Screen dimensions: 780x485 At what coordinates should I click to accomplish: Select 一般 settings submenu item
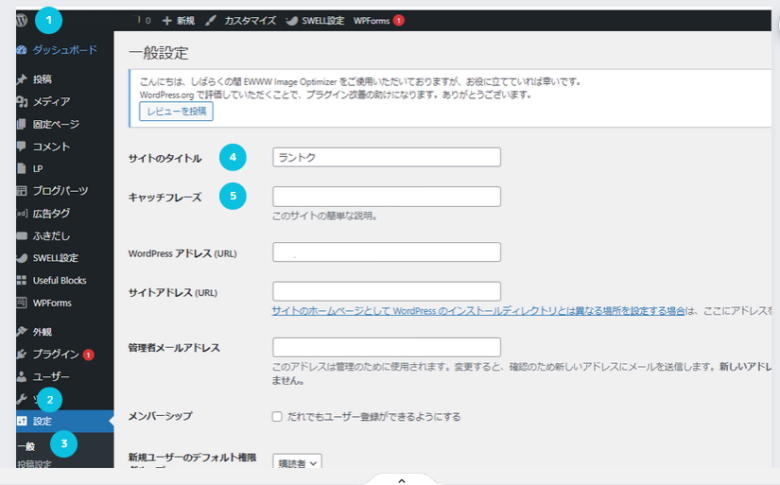click(26, 446)
